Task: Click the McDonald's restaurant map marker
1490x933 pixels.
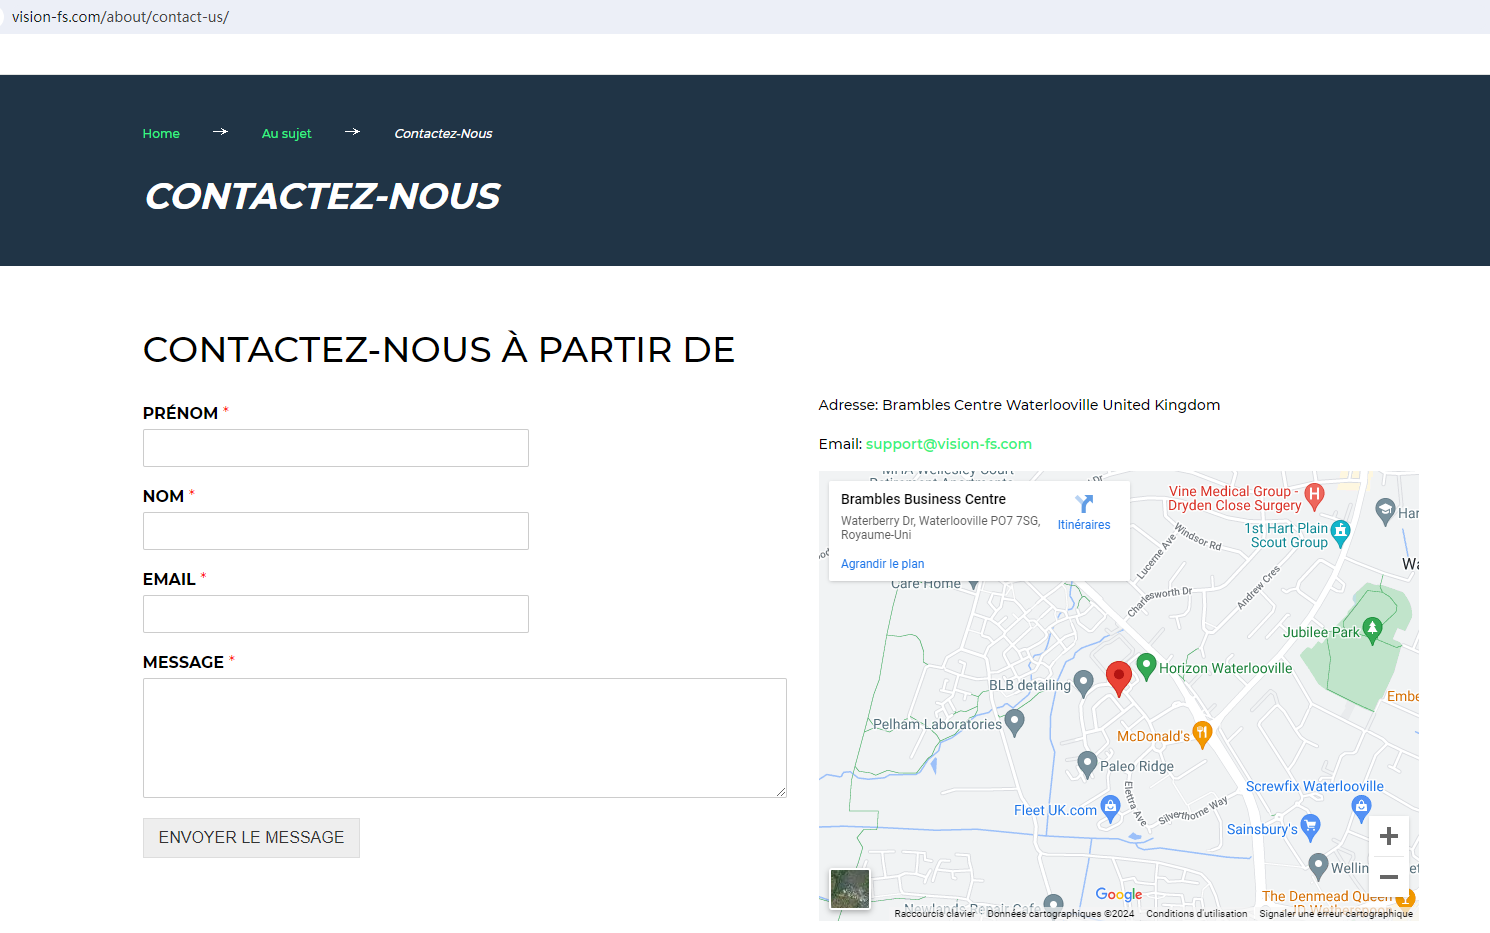Action: click(x=1202, y=733)
